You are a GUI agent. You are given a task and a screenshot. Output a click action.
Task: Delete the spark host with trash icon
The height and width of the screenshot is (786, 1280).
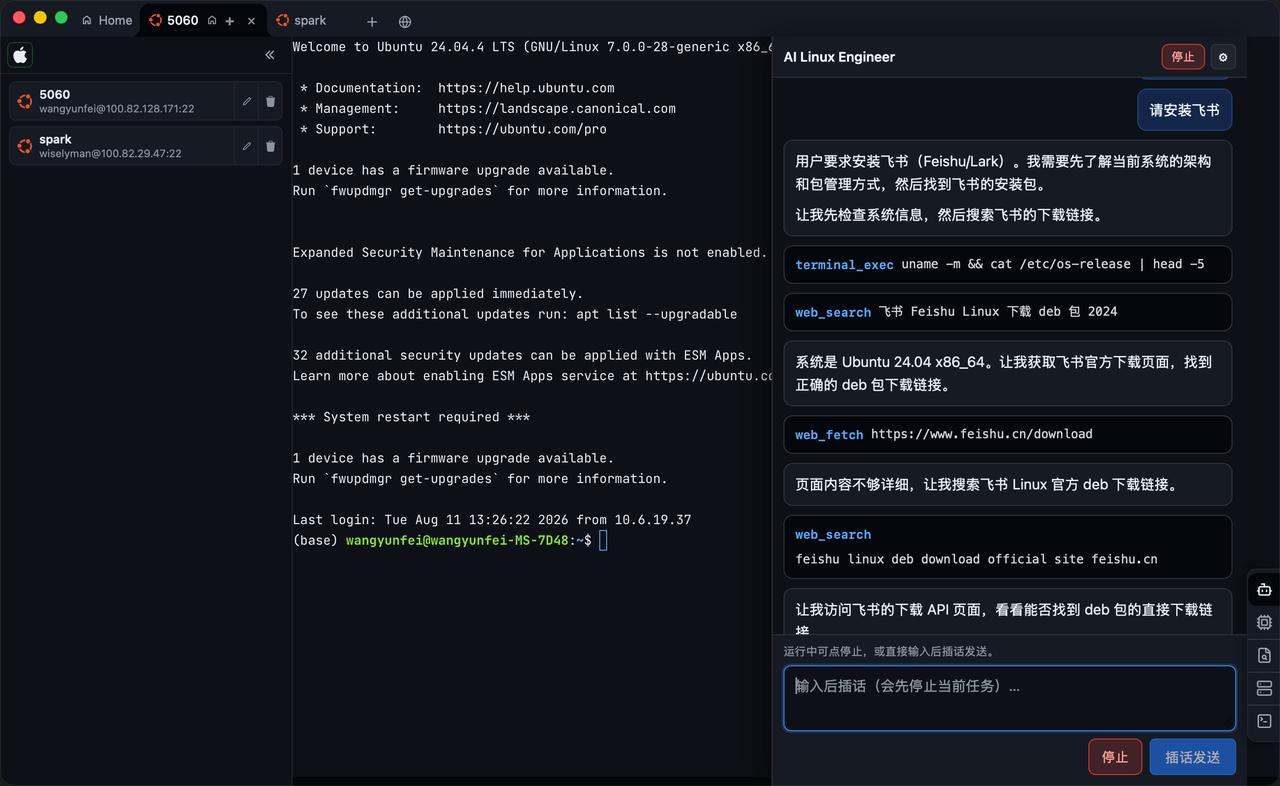pos(270,146)
